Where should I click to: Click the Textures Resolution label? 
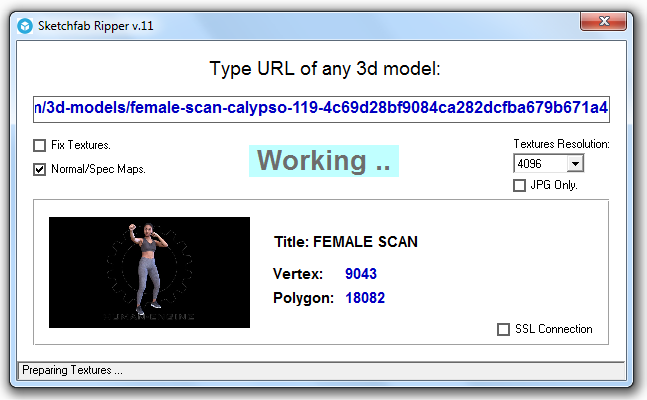(x=560, y=144)
